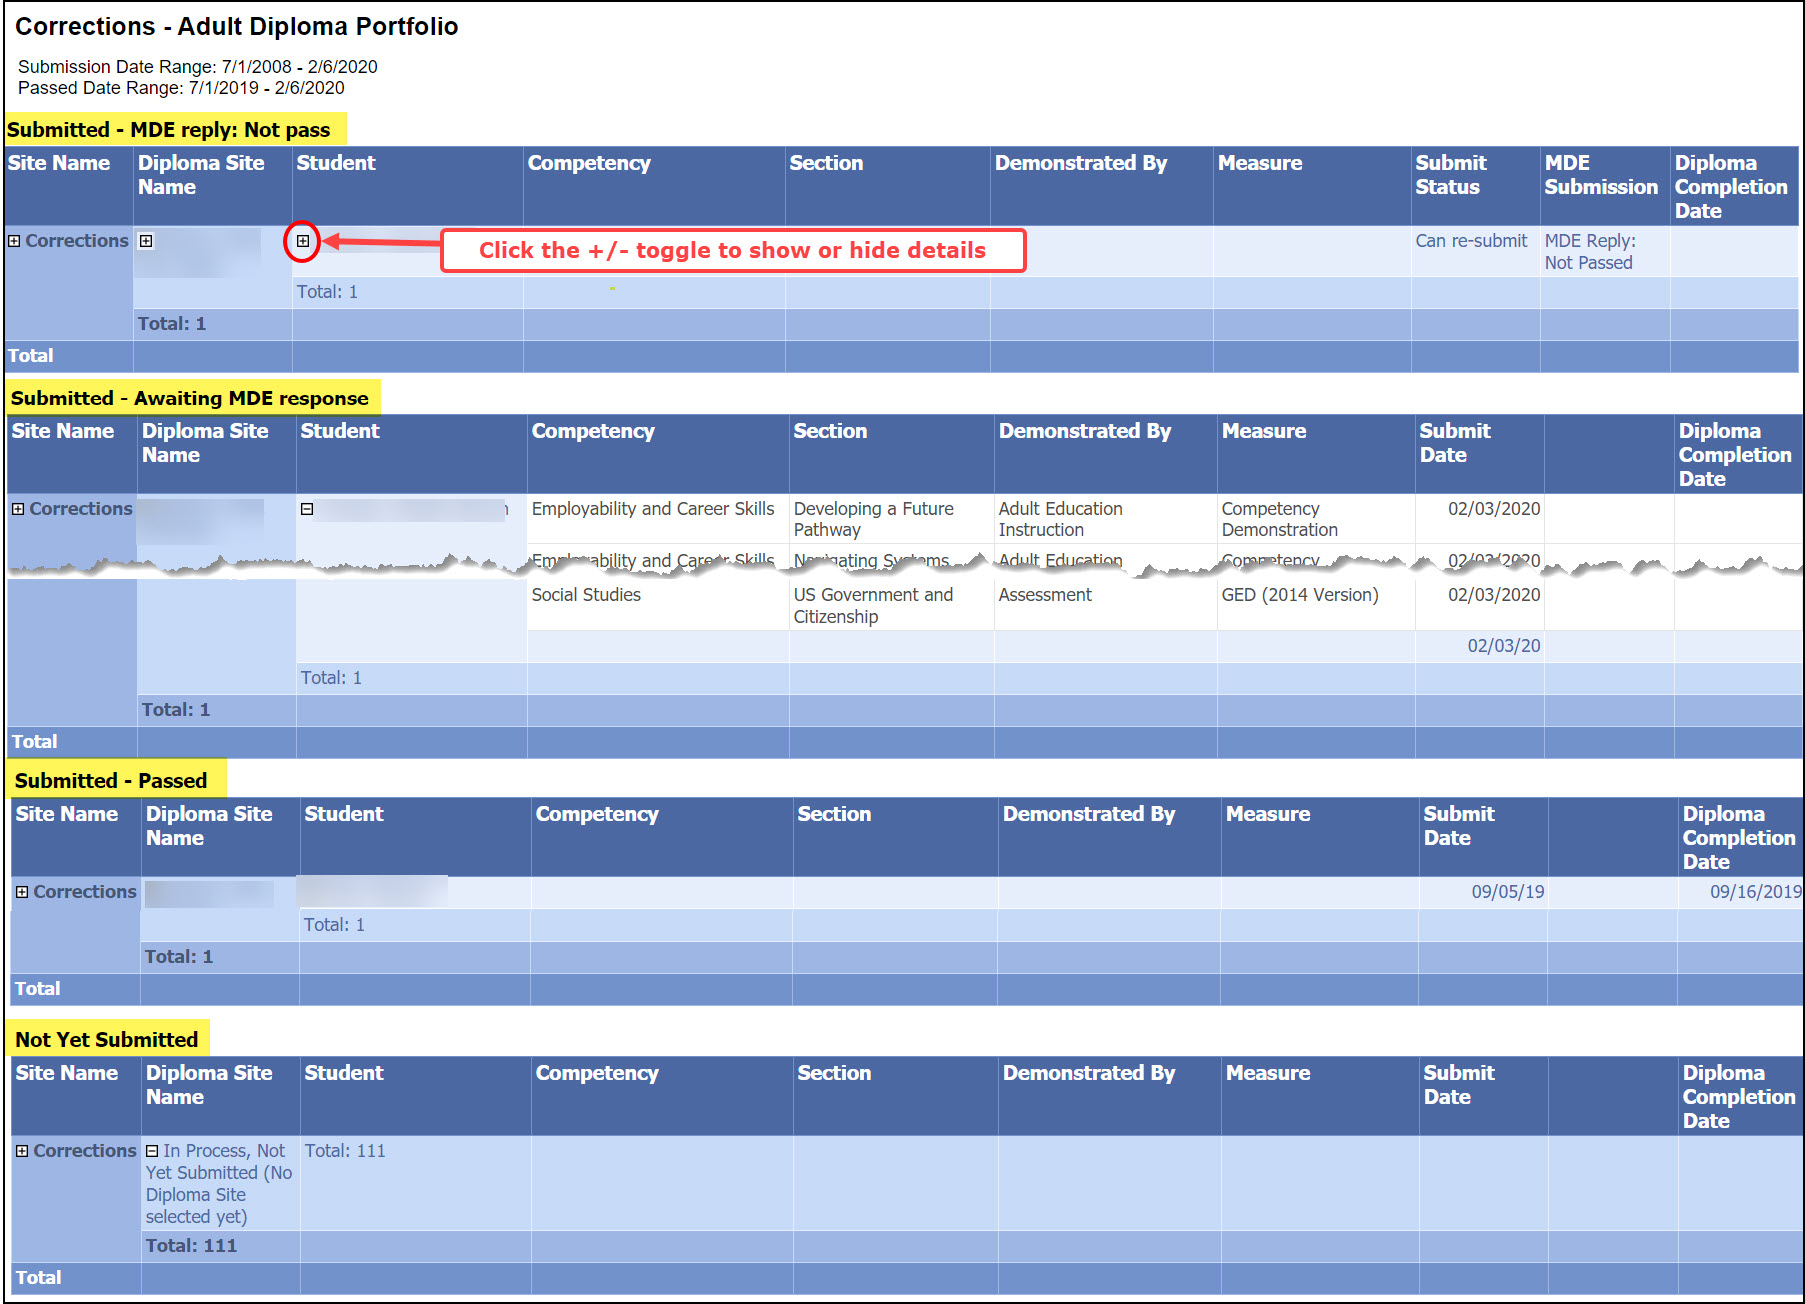The height and width of the screenshot is (1304, 1805).
Task: Click the Submit Status column header
Action: 1450,176
